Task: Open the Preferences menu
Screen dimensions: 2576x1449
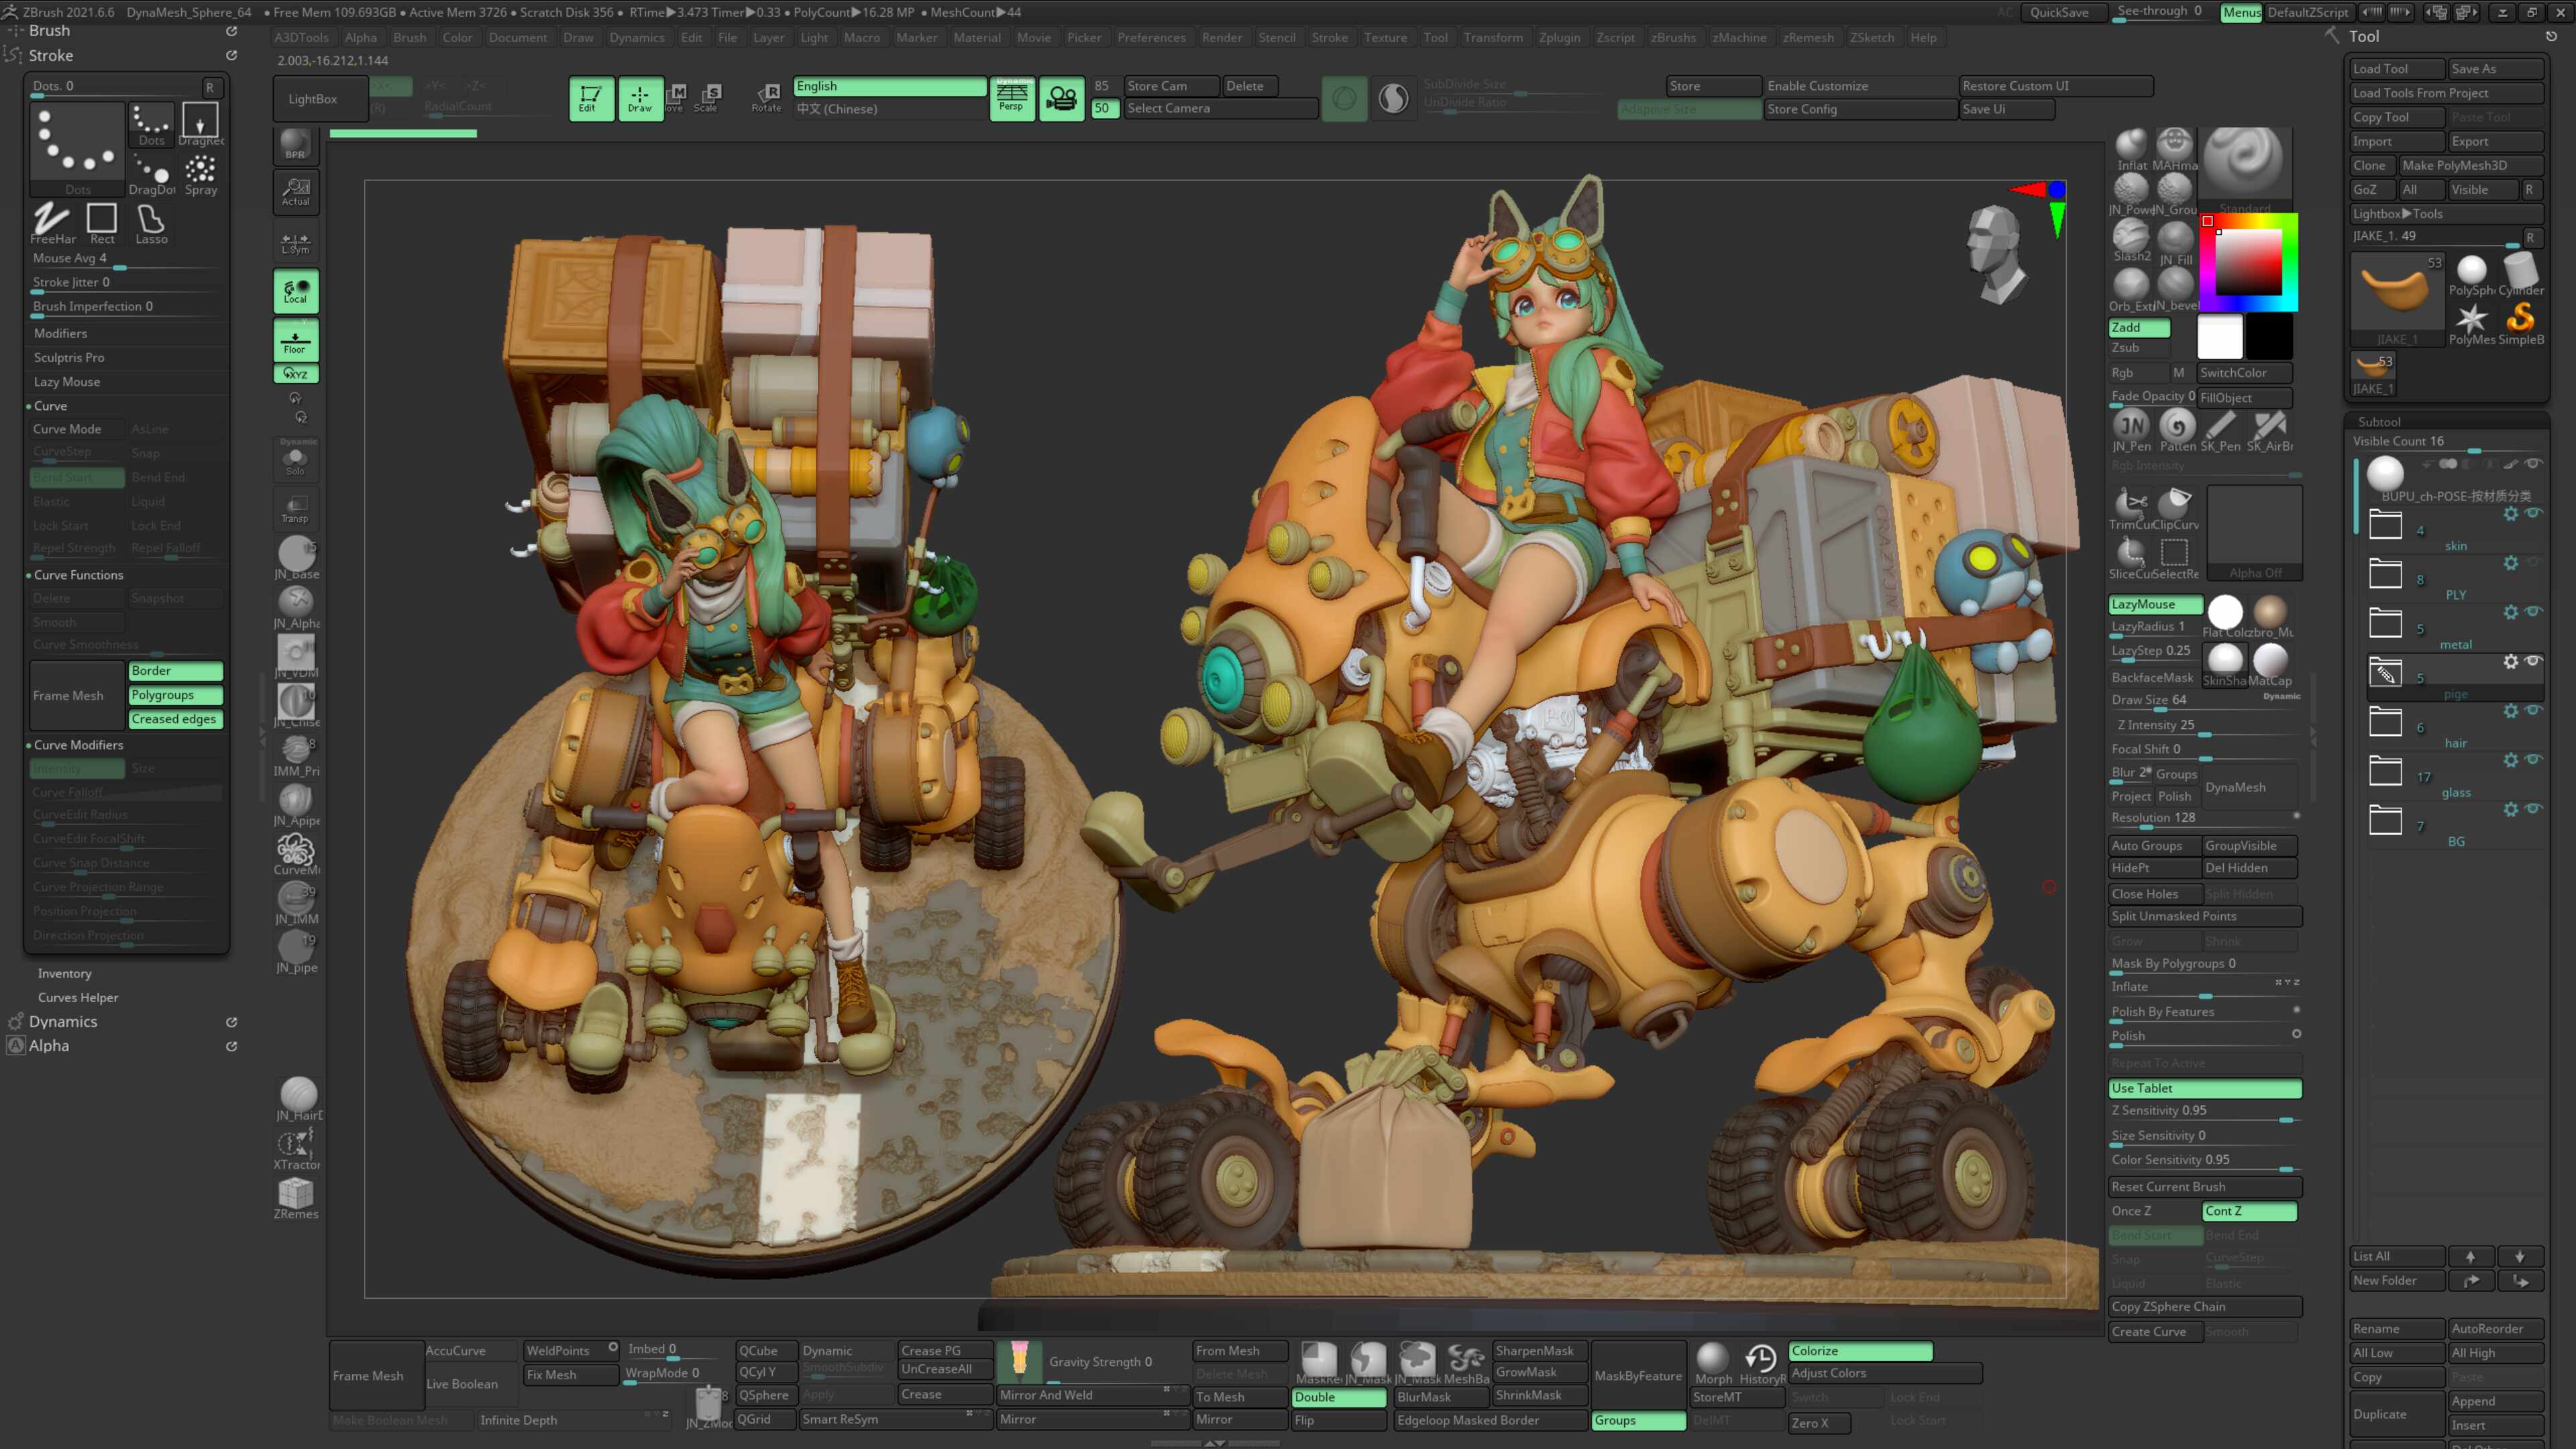Action: click(x=1151, y=37)
